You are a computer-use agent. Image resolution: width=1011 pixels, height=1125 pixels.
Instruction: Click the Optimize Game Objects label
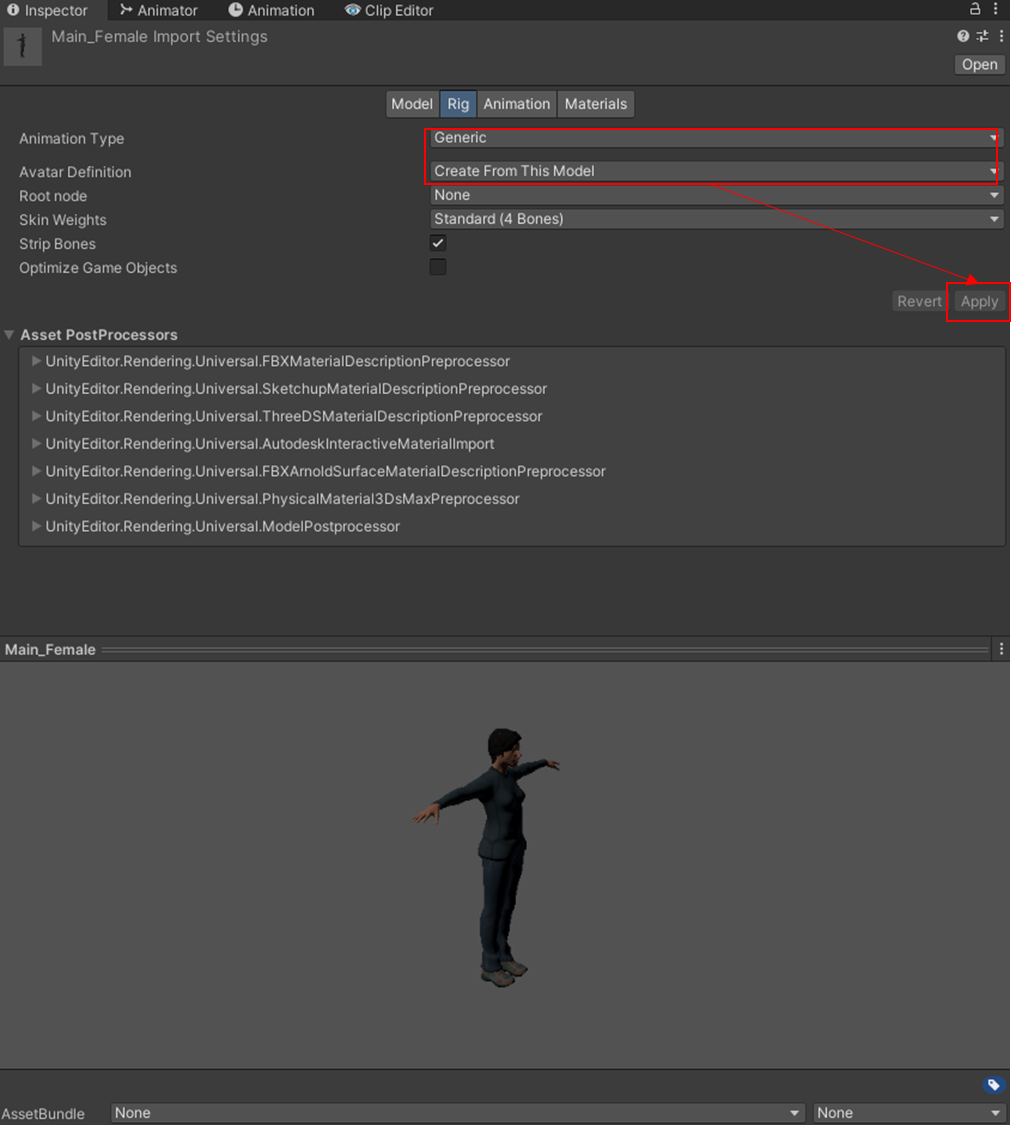98,268
